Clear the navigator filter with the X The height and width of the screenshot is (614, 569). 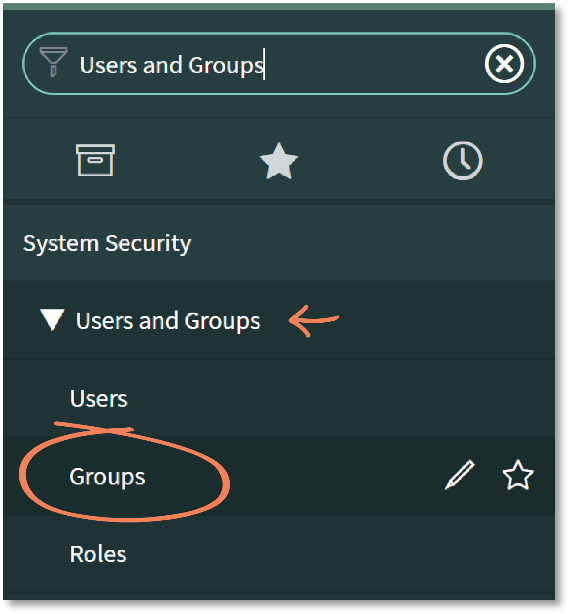click(x=504, y=63)
